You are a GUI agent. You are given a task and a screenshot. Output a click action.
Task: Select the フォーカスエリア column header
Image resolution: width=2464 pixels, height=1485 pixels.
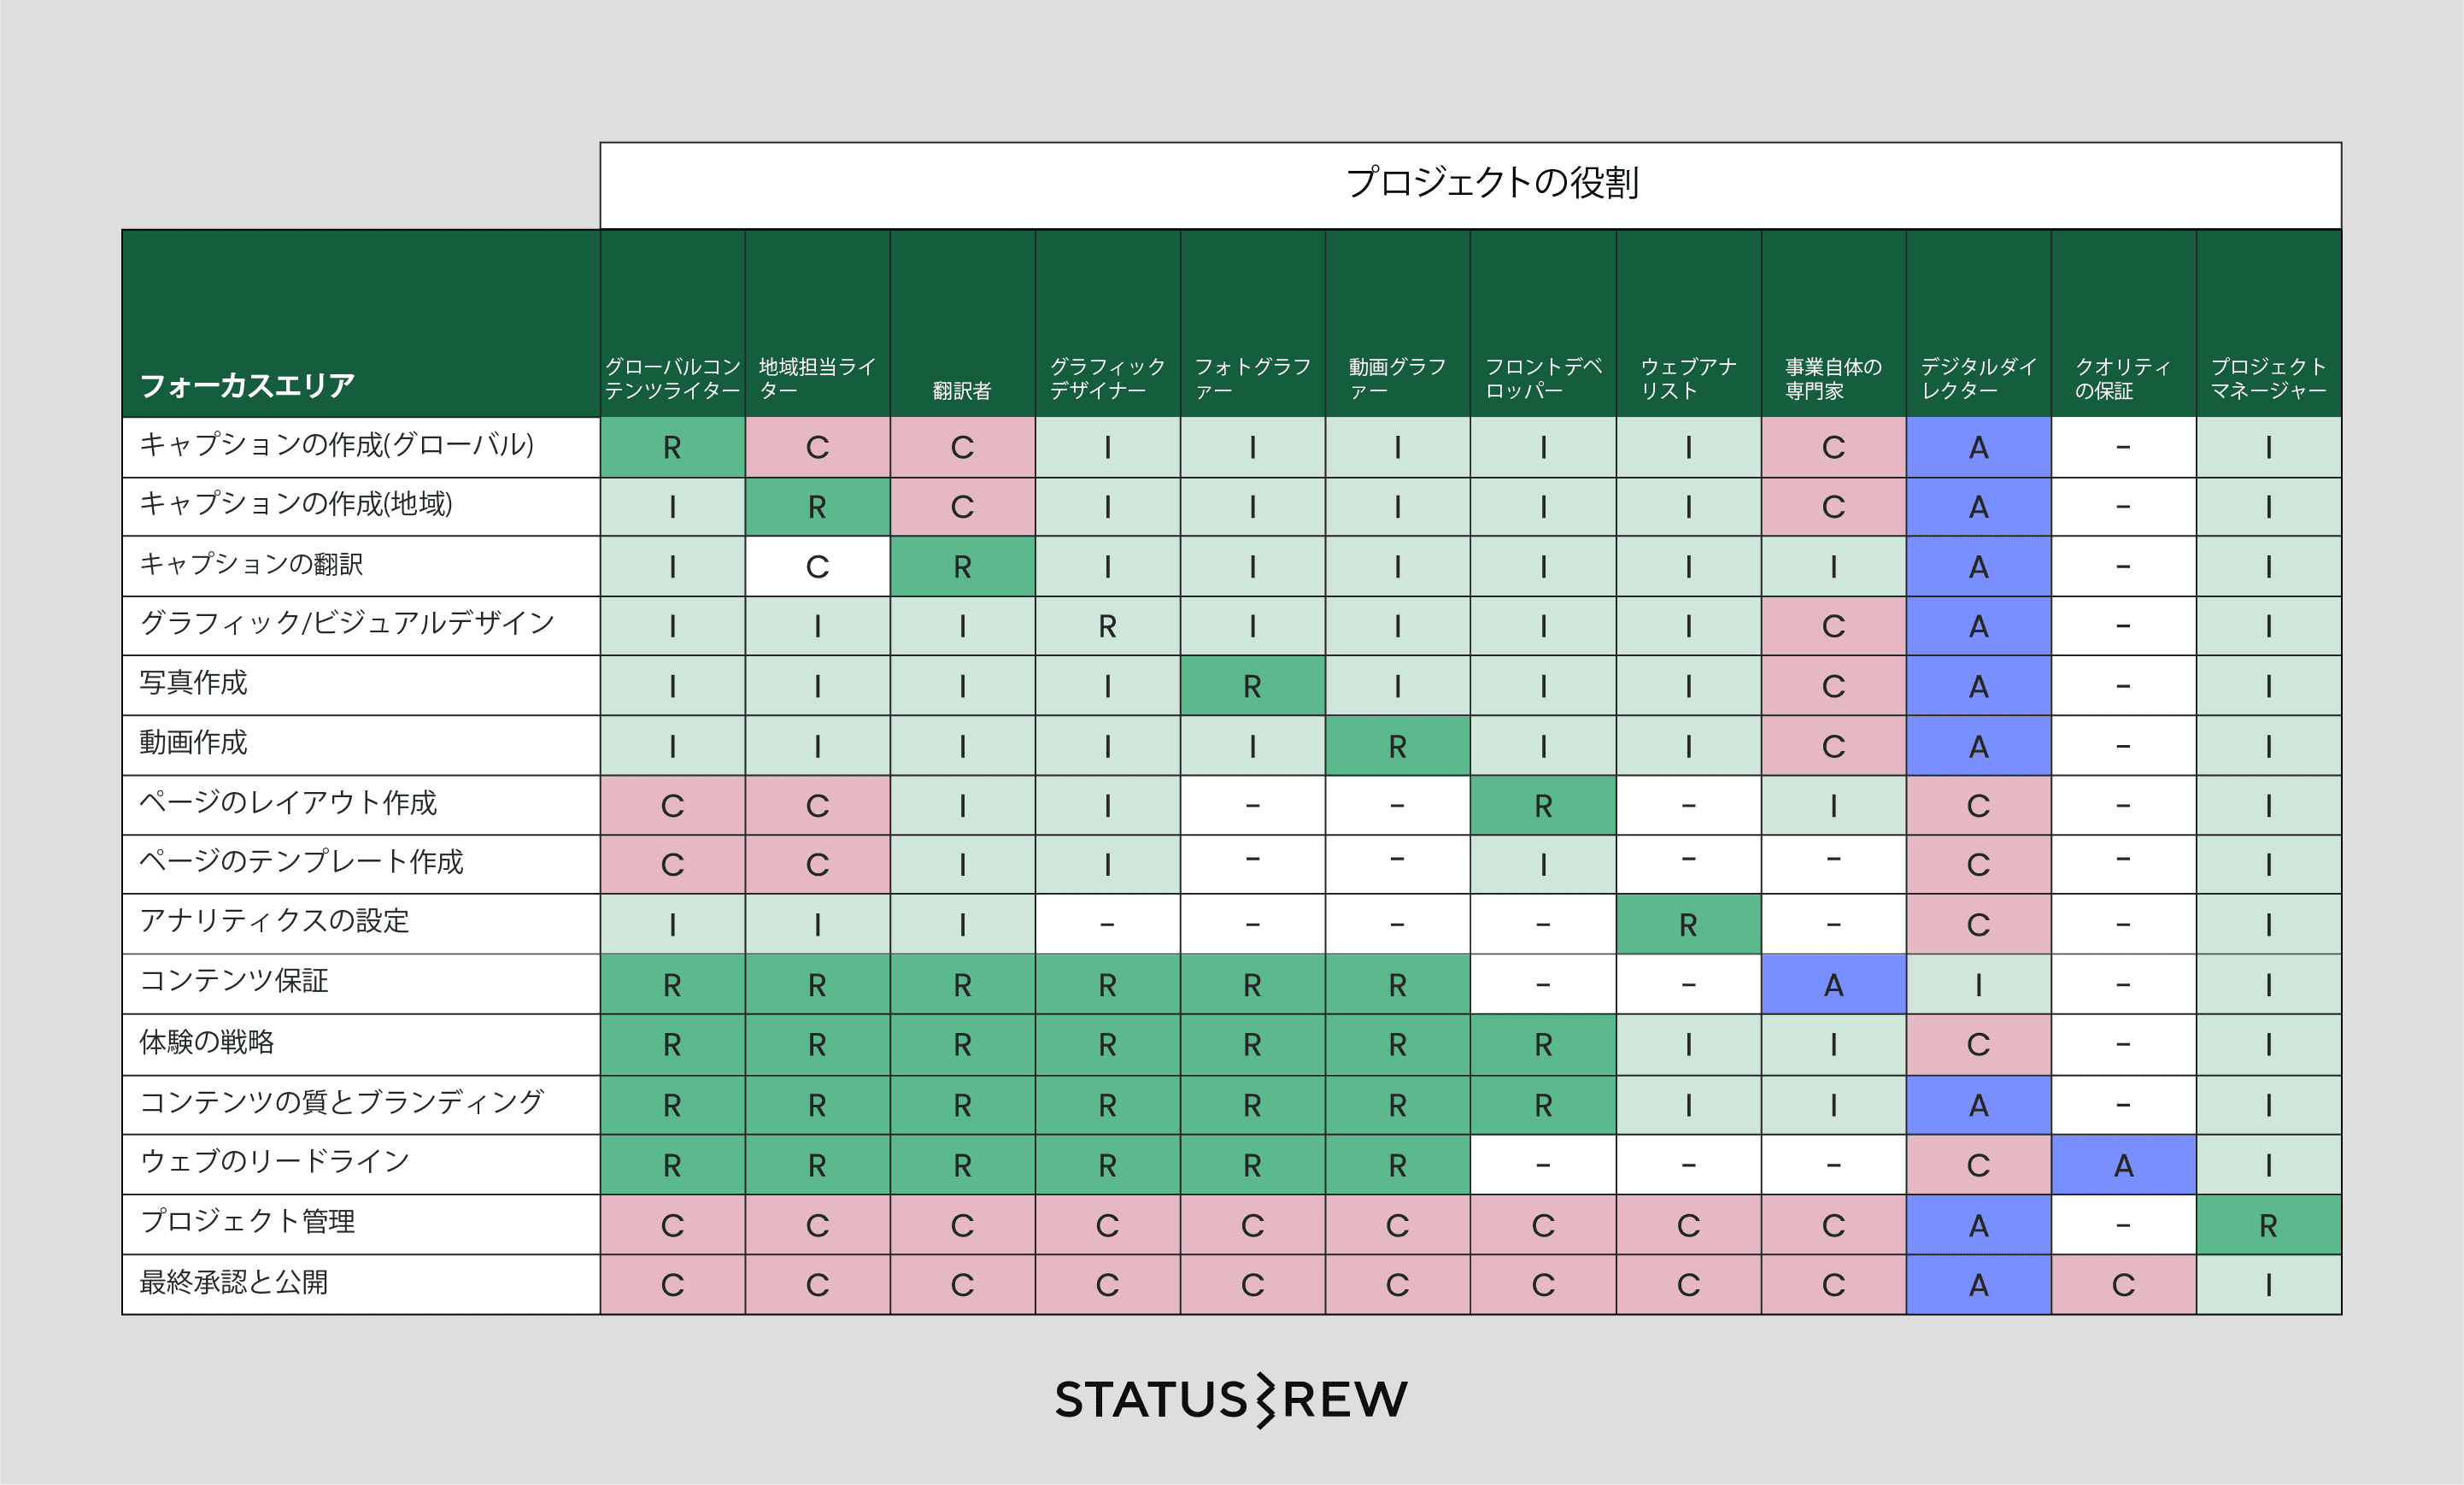(x=247, y=385)
